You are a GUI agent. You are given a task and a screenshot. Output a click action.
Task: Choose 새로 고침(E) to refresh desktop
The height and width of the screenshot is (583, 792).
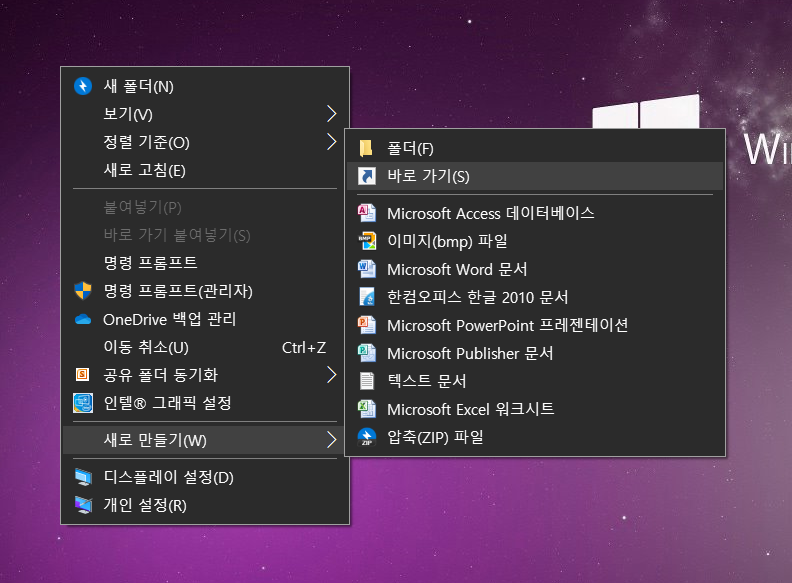(x=205, y=170)
